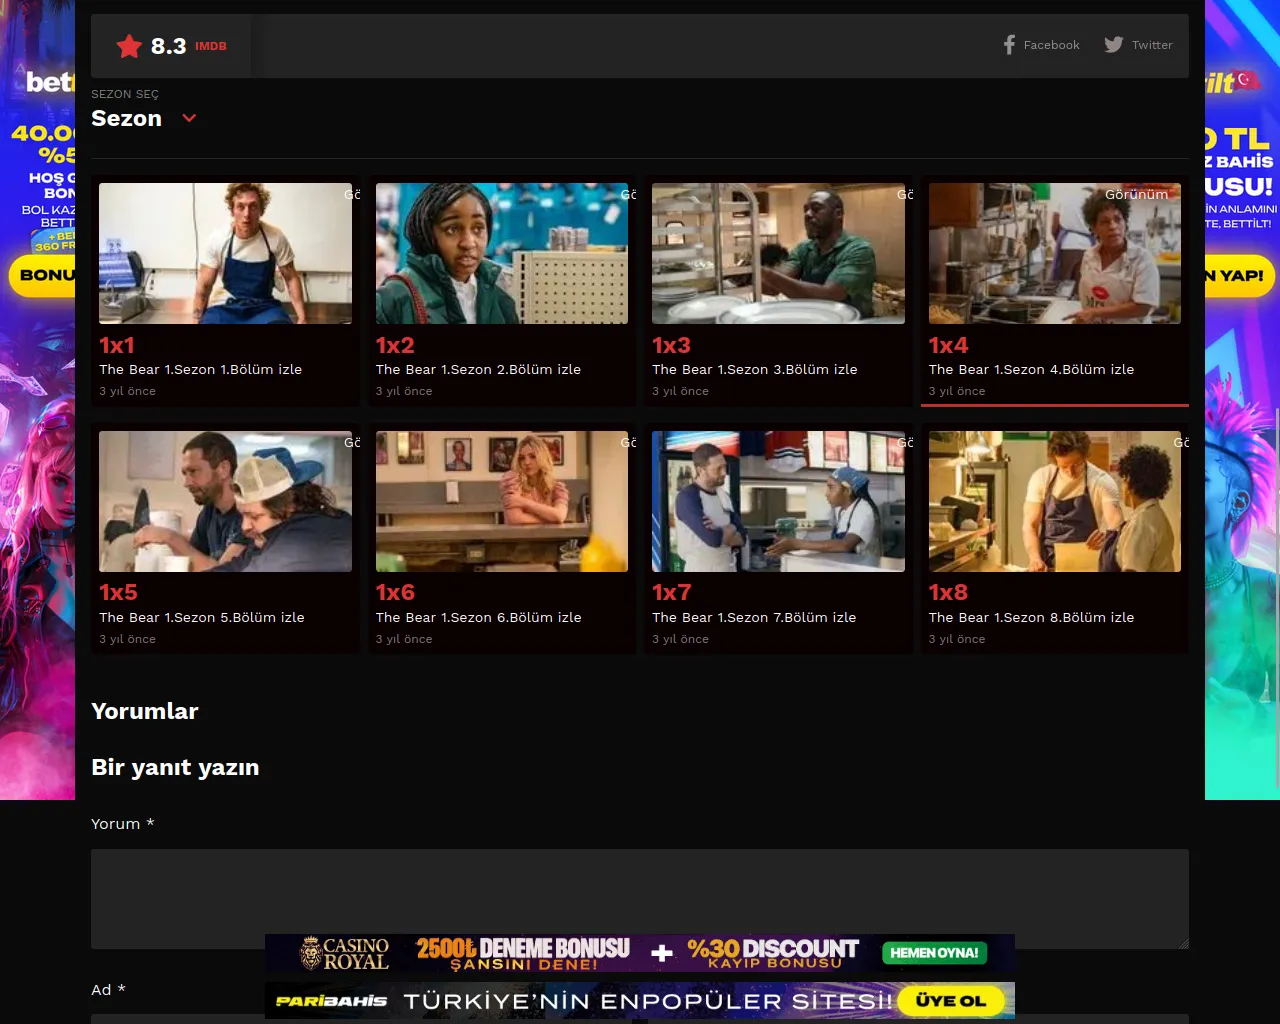The image size is (1280, 1024).
Task: Click the red 1x5 episode number
Action: (118, 592)
